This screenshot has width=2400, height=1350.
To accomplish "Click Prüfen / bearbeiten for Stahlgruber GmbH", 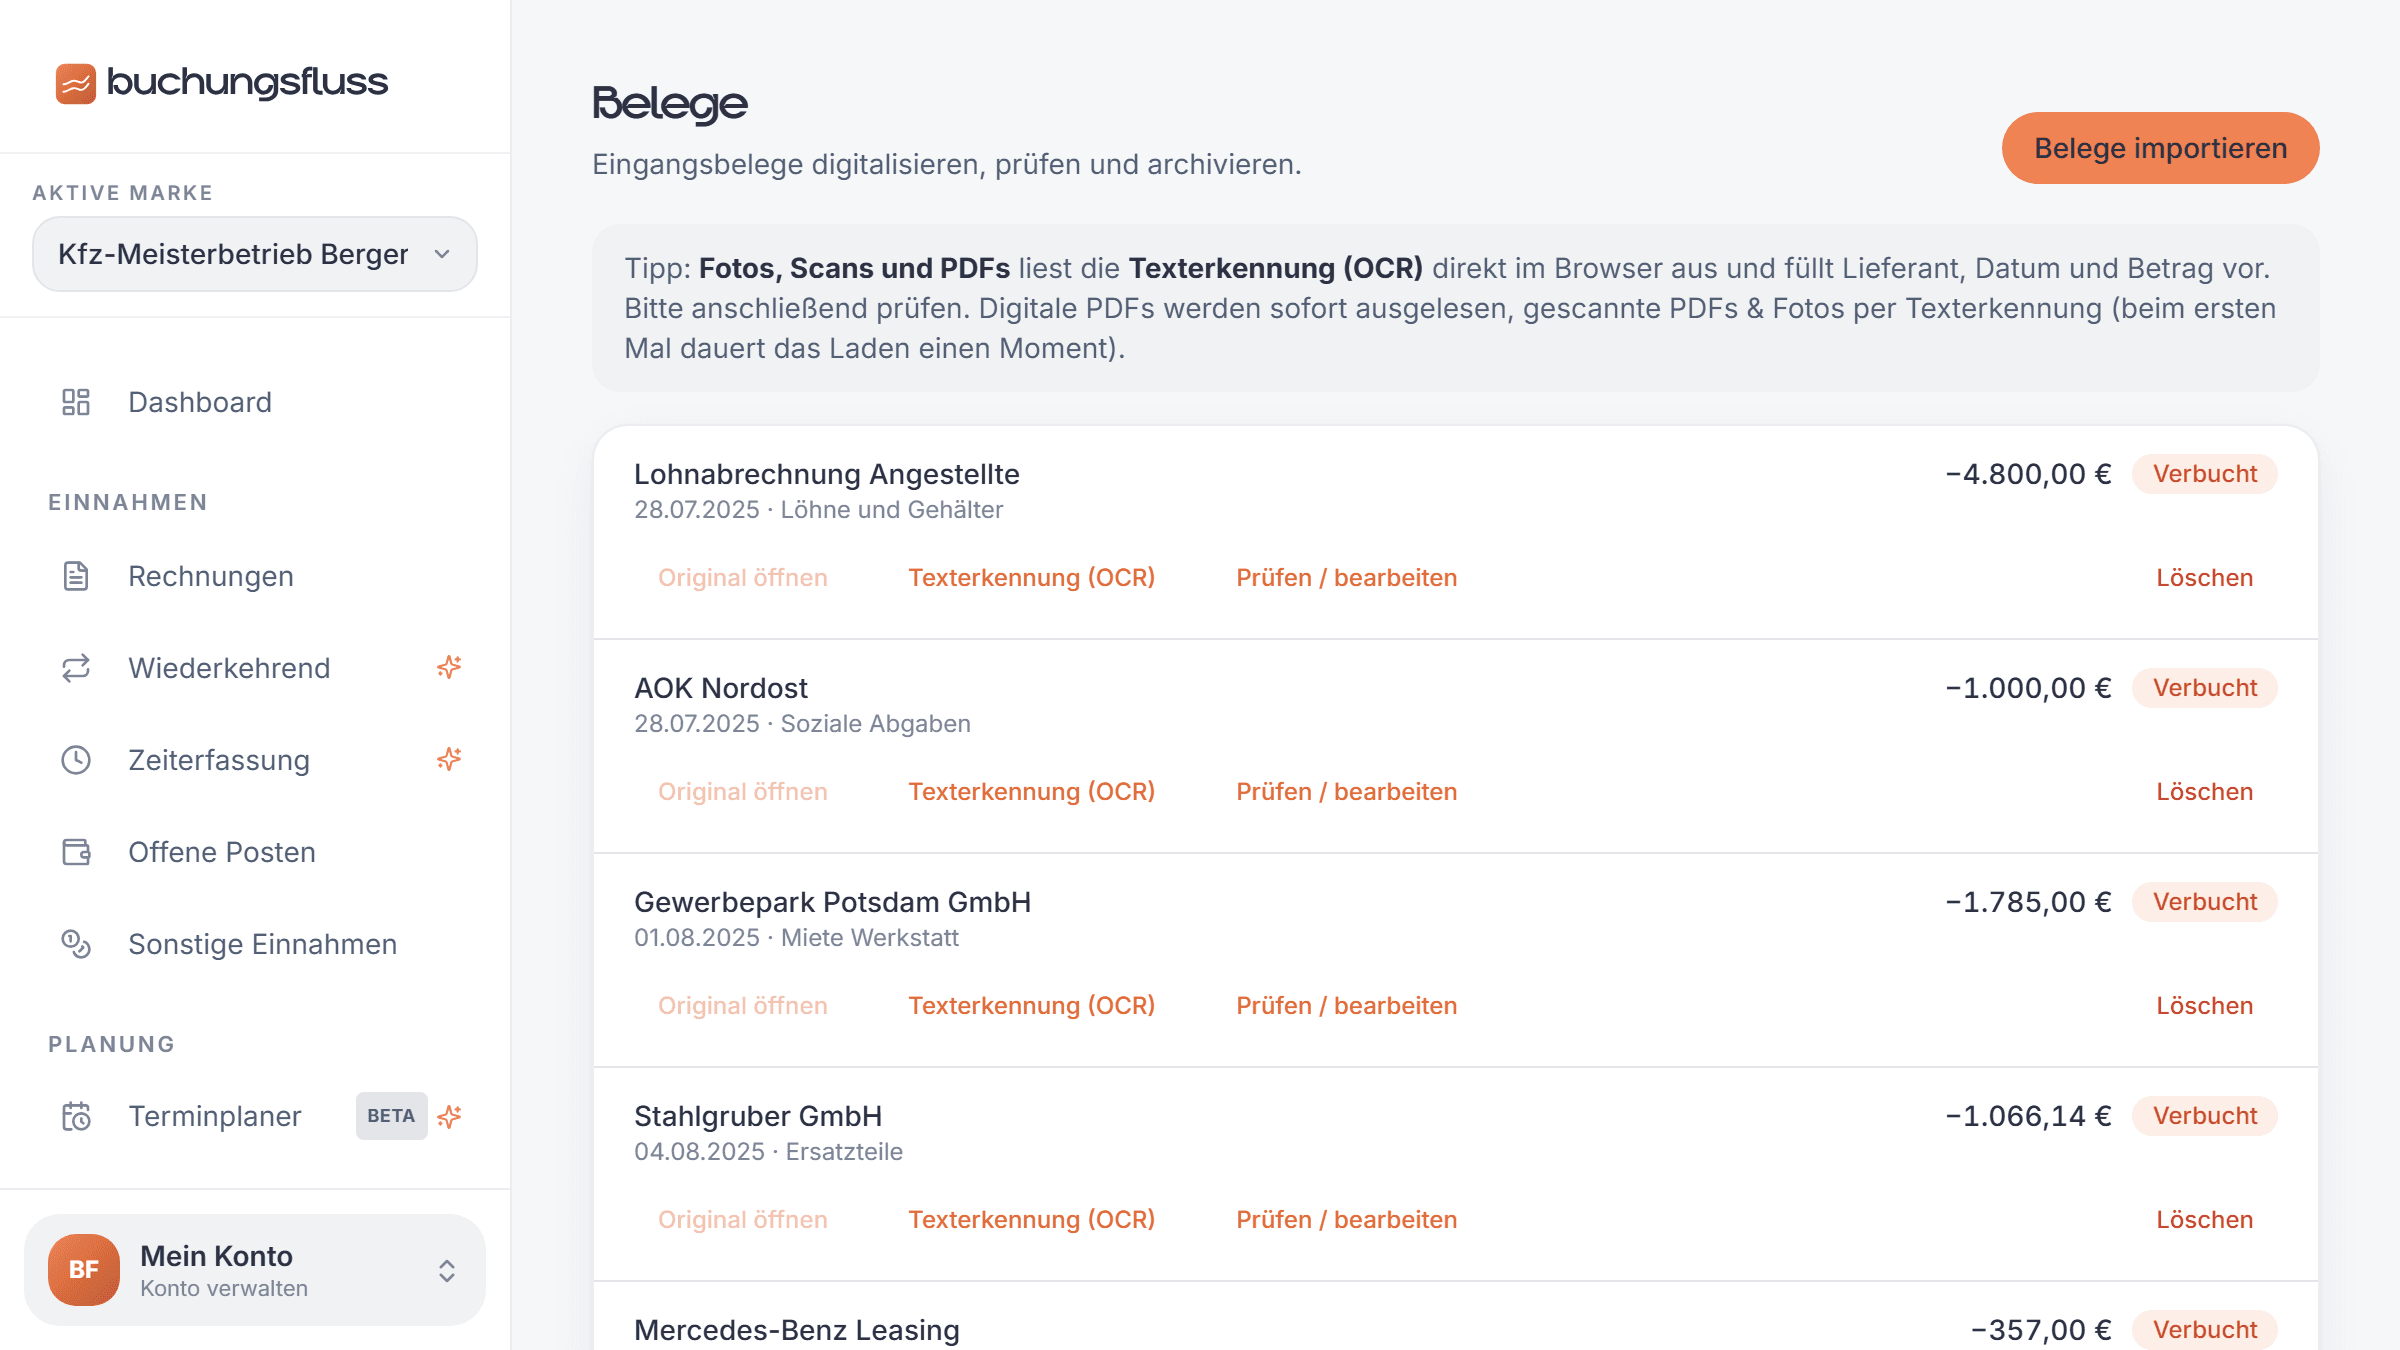I will [1347, 1220].
